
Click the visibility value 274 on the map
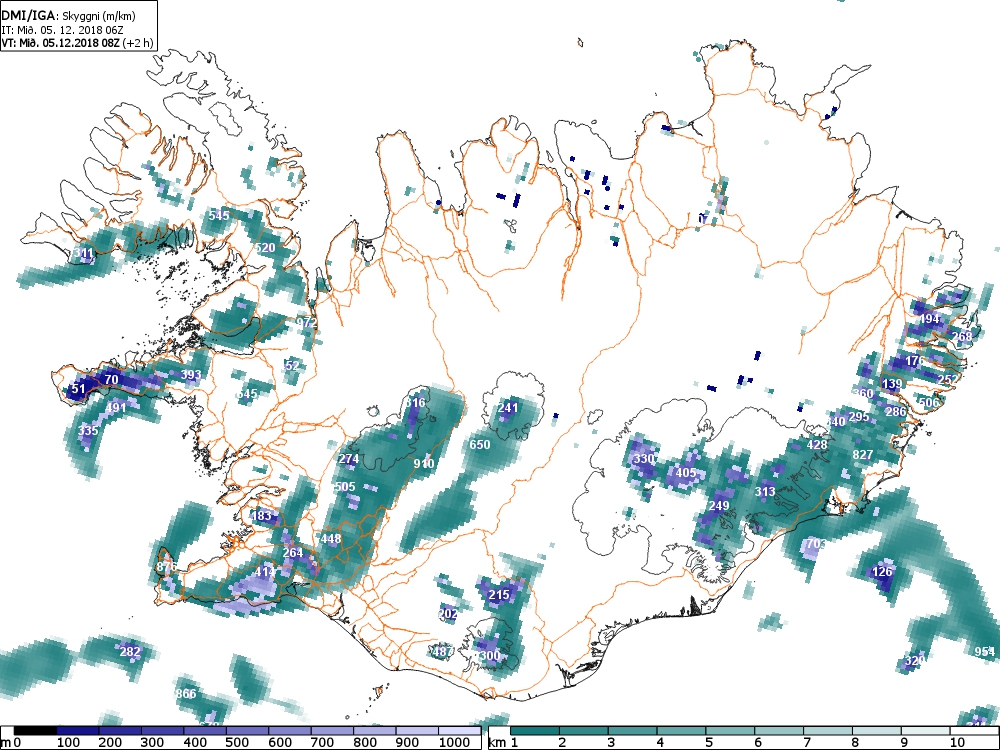click(x=348, y=459)
